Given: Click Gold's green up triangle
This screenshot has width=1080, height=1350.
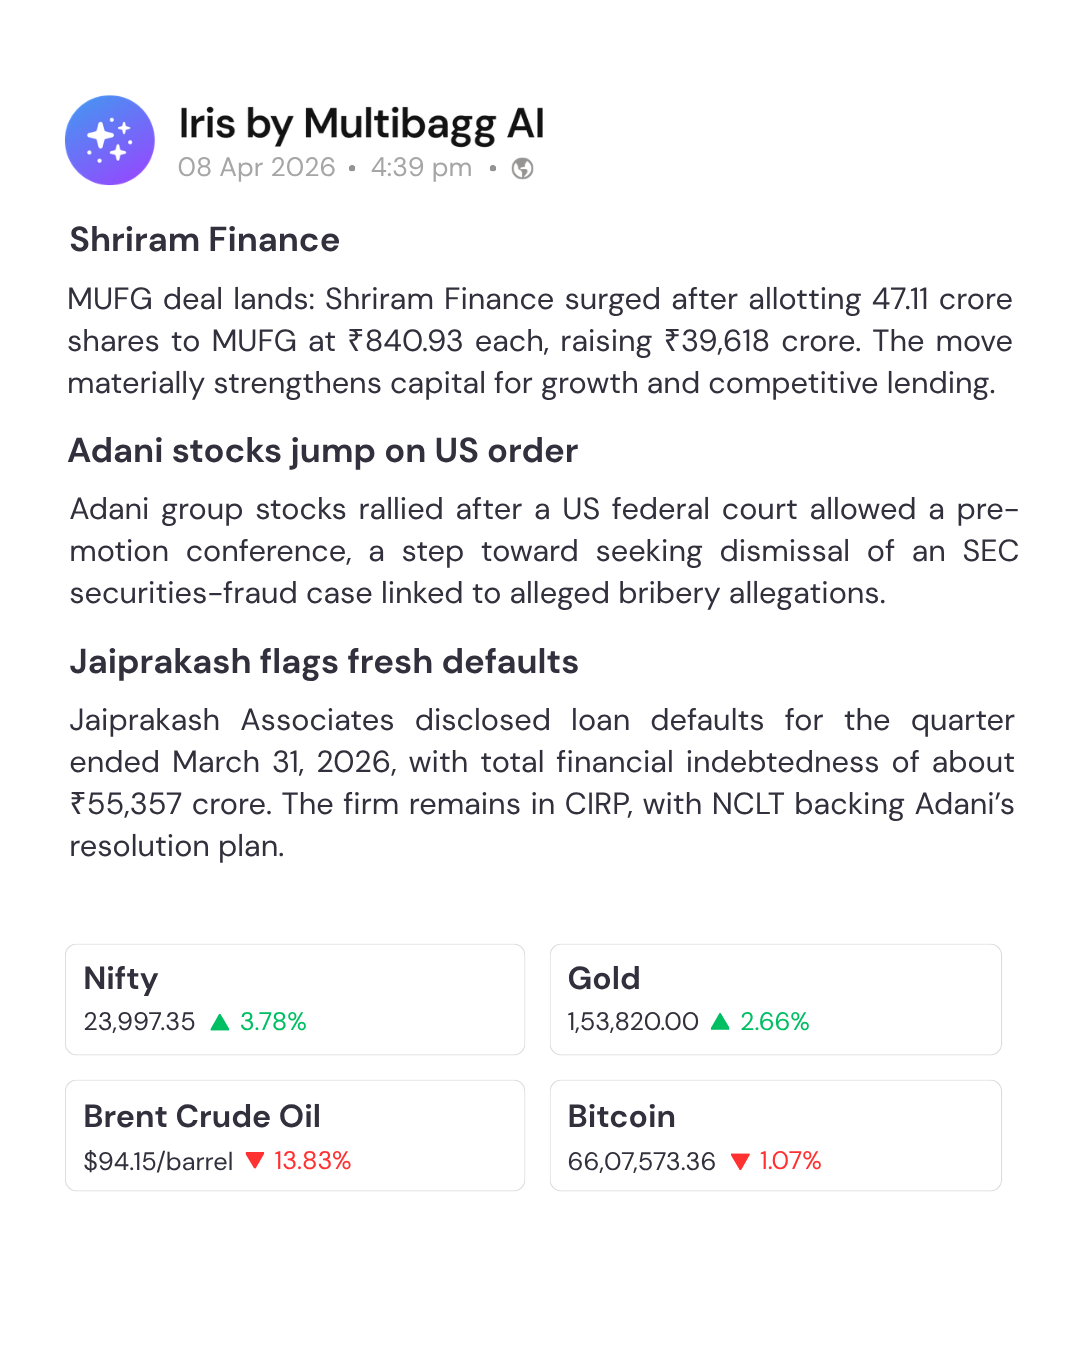Looking at the screenshot, I should tap(720, 1022).
